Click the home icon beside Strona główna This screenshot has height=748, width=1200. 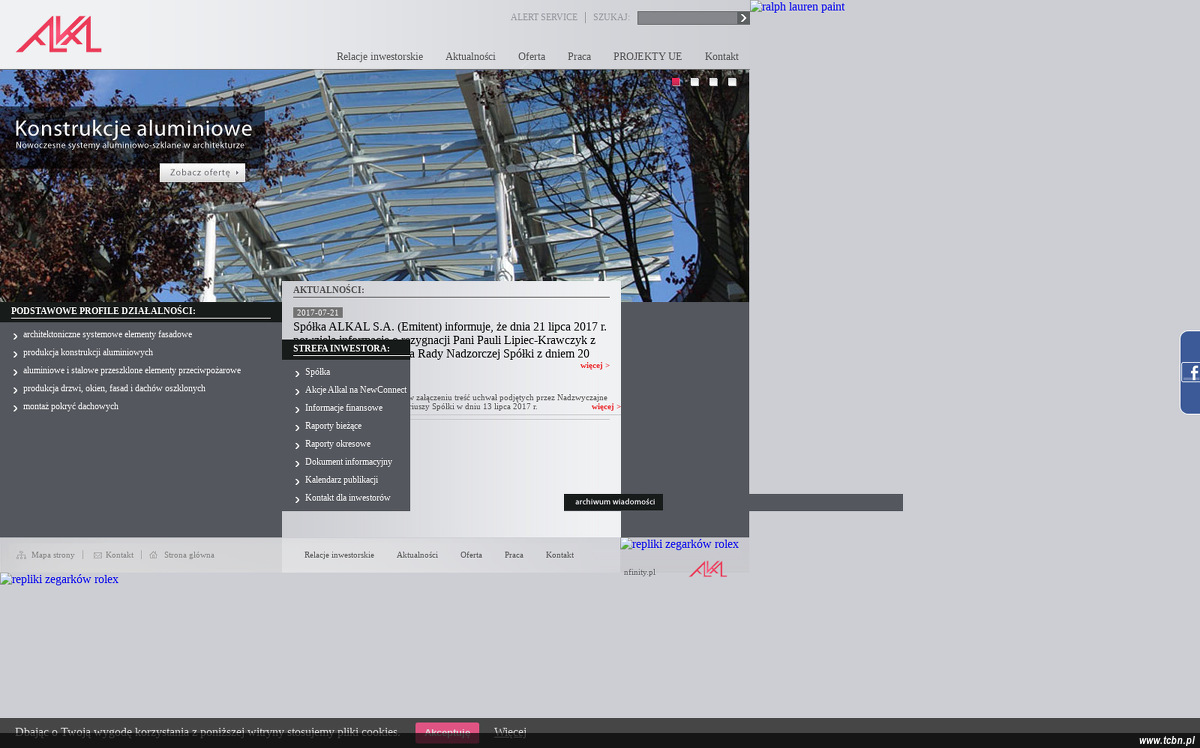(x=154, y=555)
